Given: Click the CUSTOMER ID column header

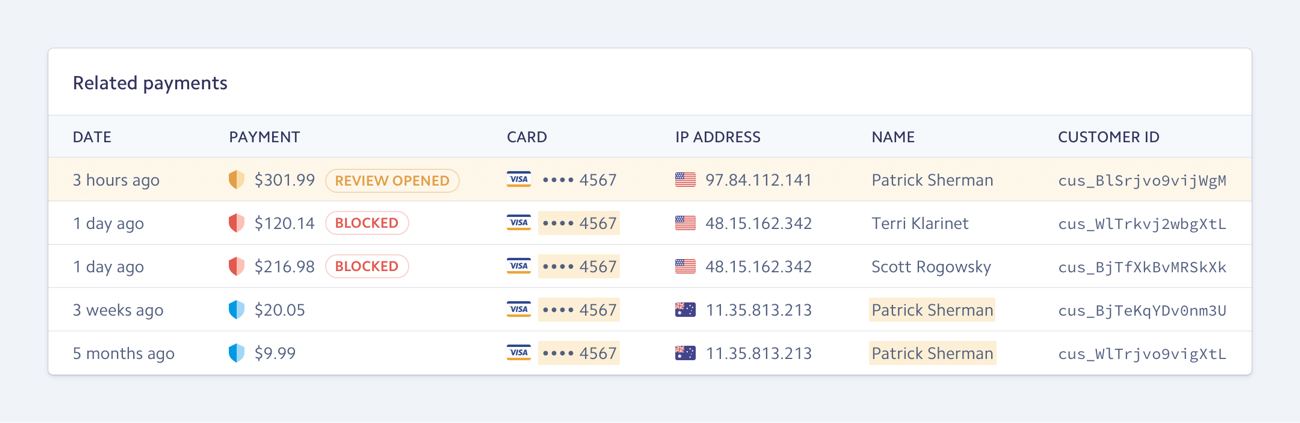Looking at the screenshot, I should point(1108,137).
